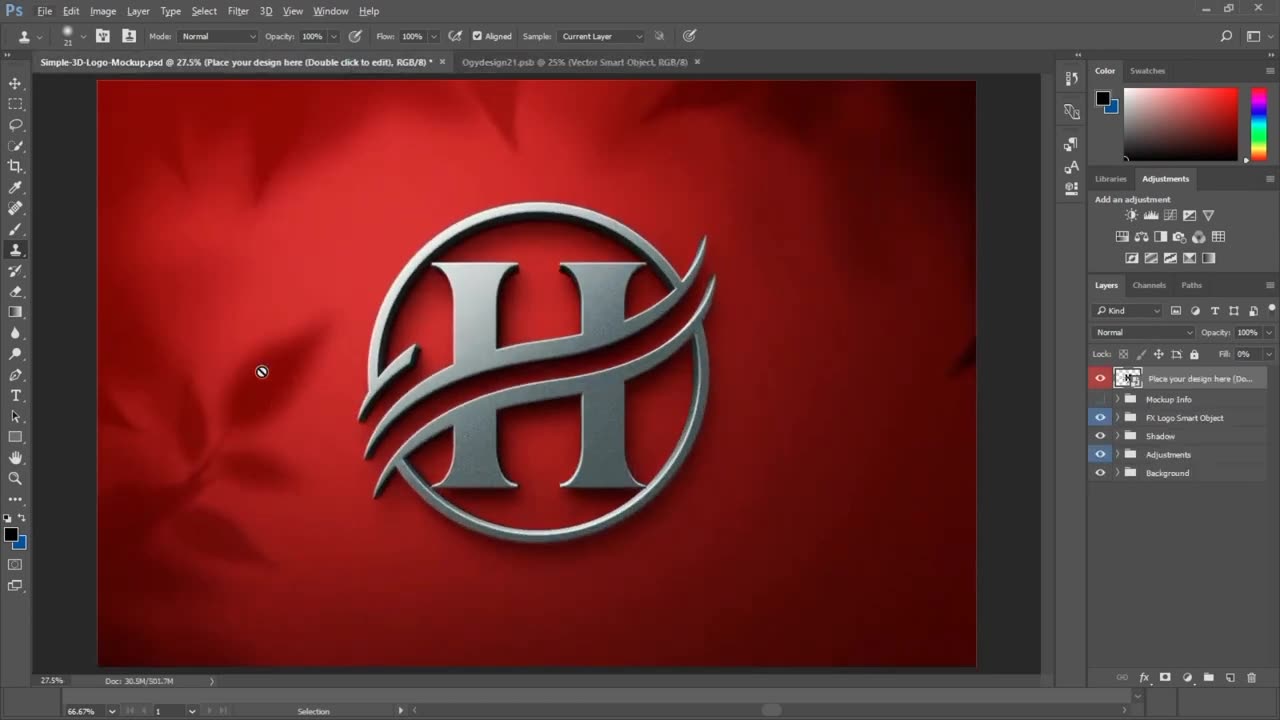Toggle the Aligned checkbox
This screenshot has height=720, width=1280.
[477, 36]
